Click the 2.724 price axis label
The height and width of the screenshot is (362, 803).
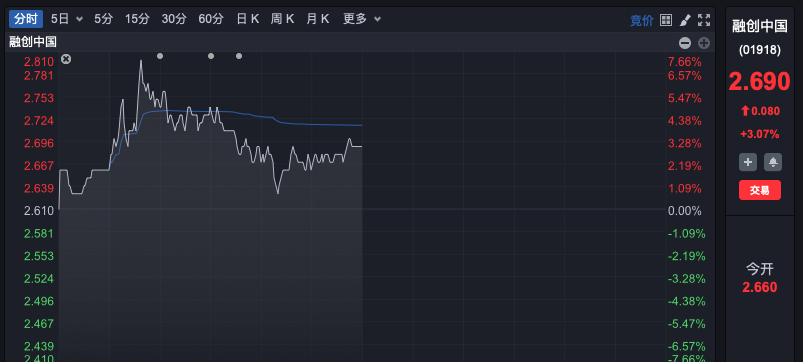[x=39, y=120]
